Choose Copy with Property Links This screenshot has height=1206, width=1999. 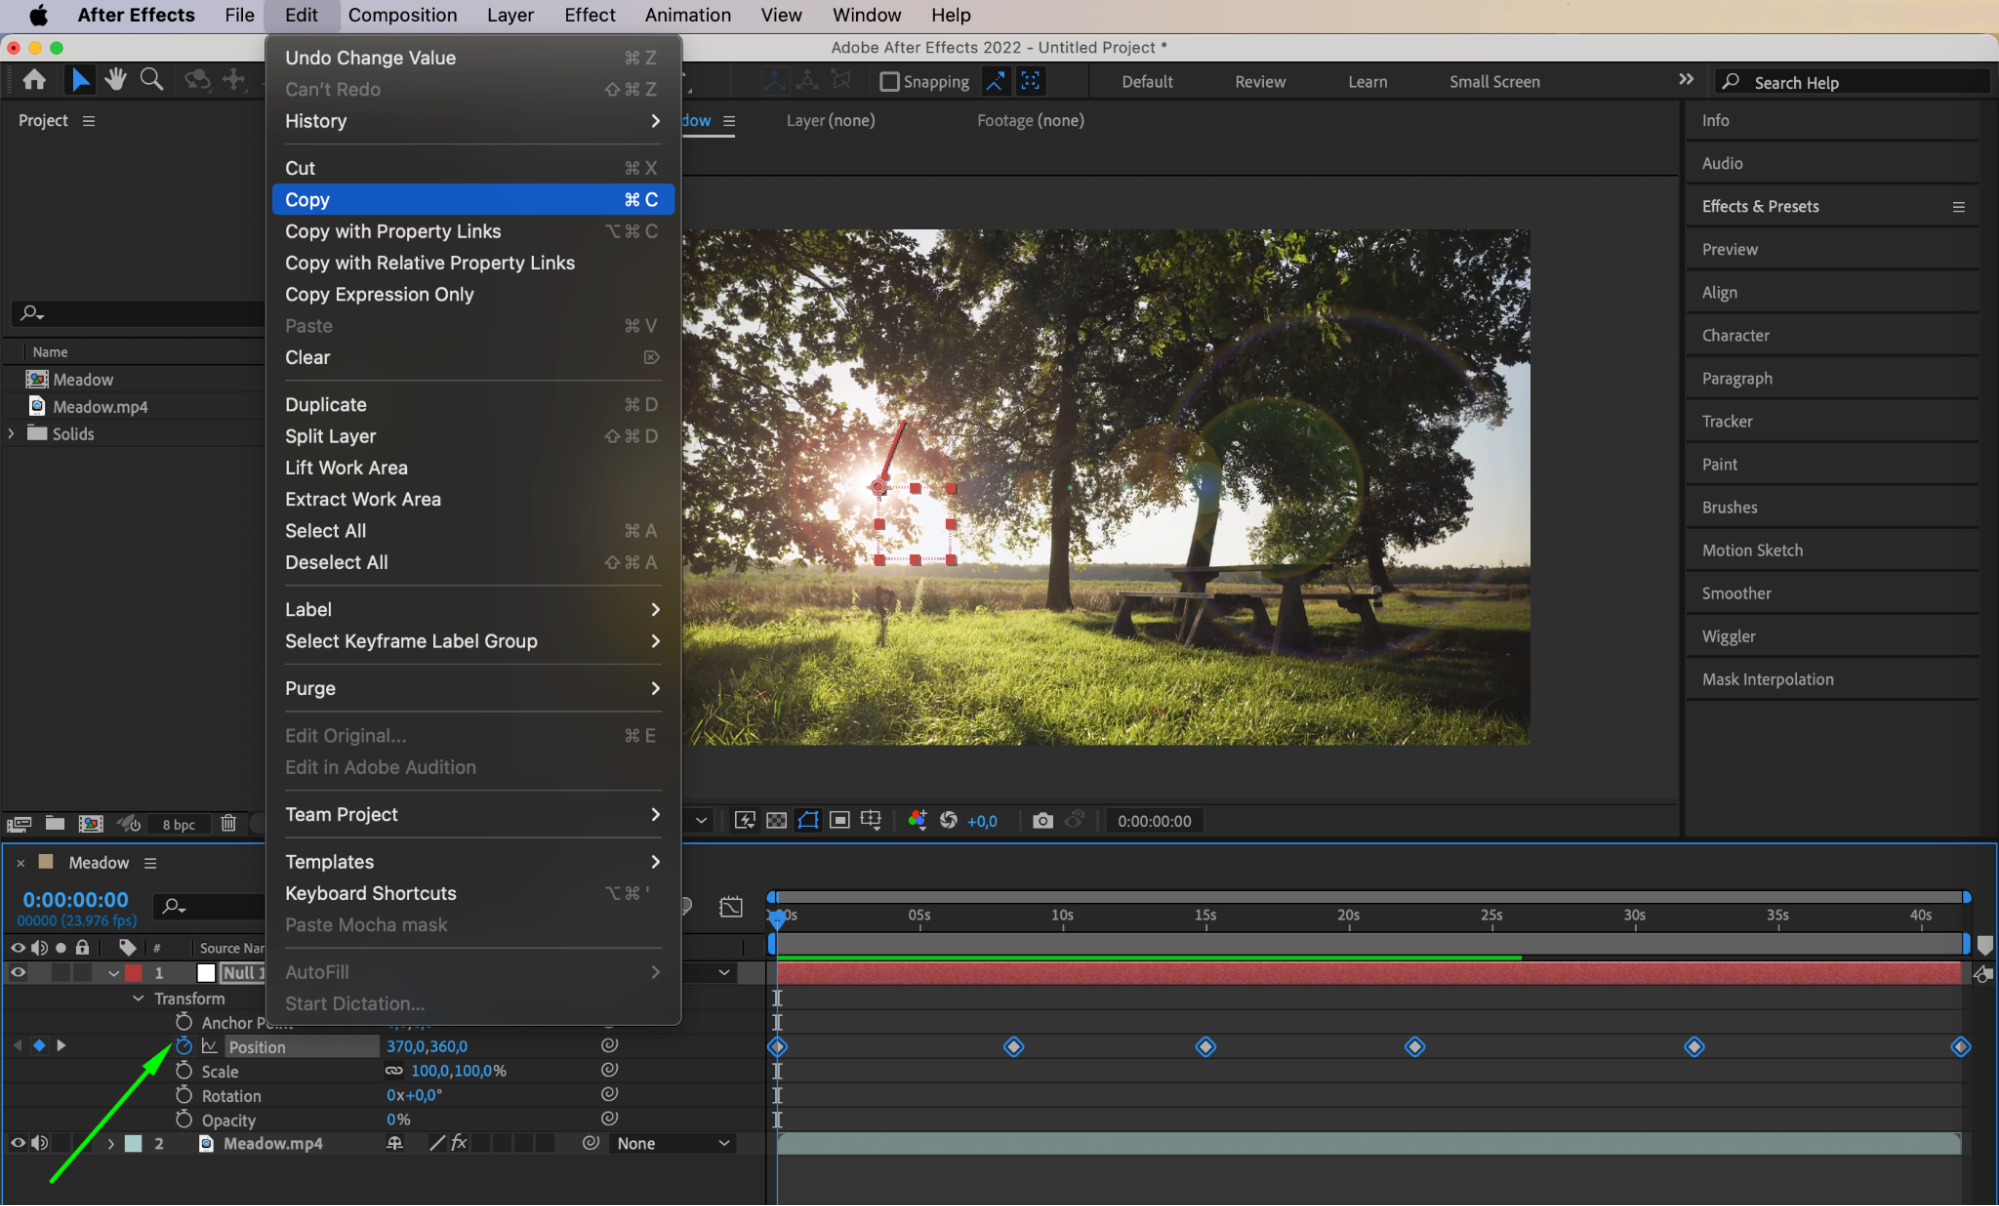click(x=393, y=231)
